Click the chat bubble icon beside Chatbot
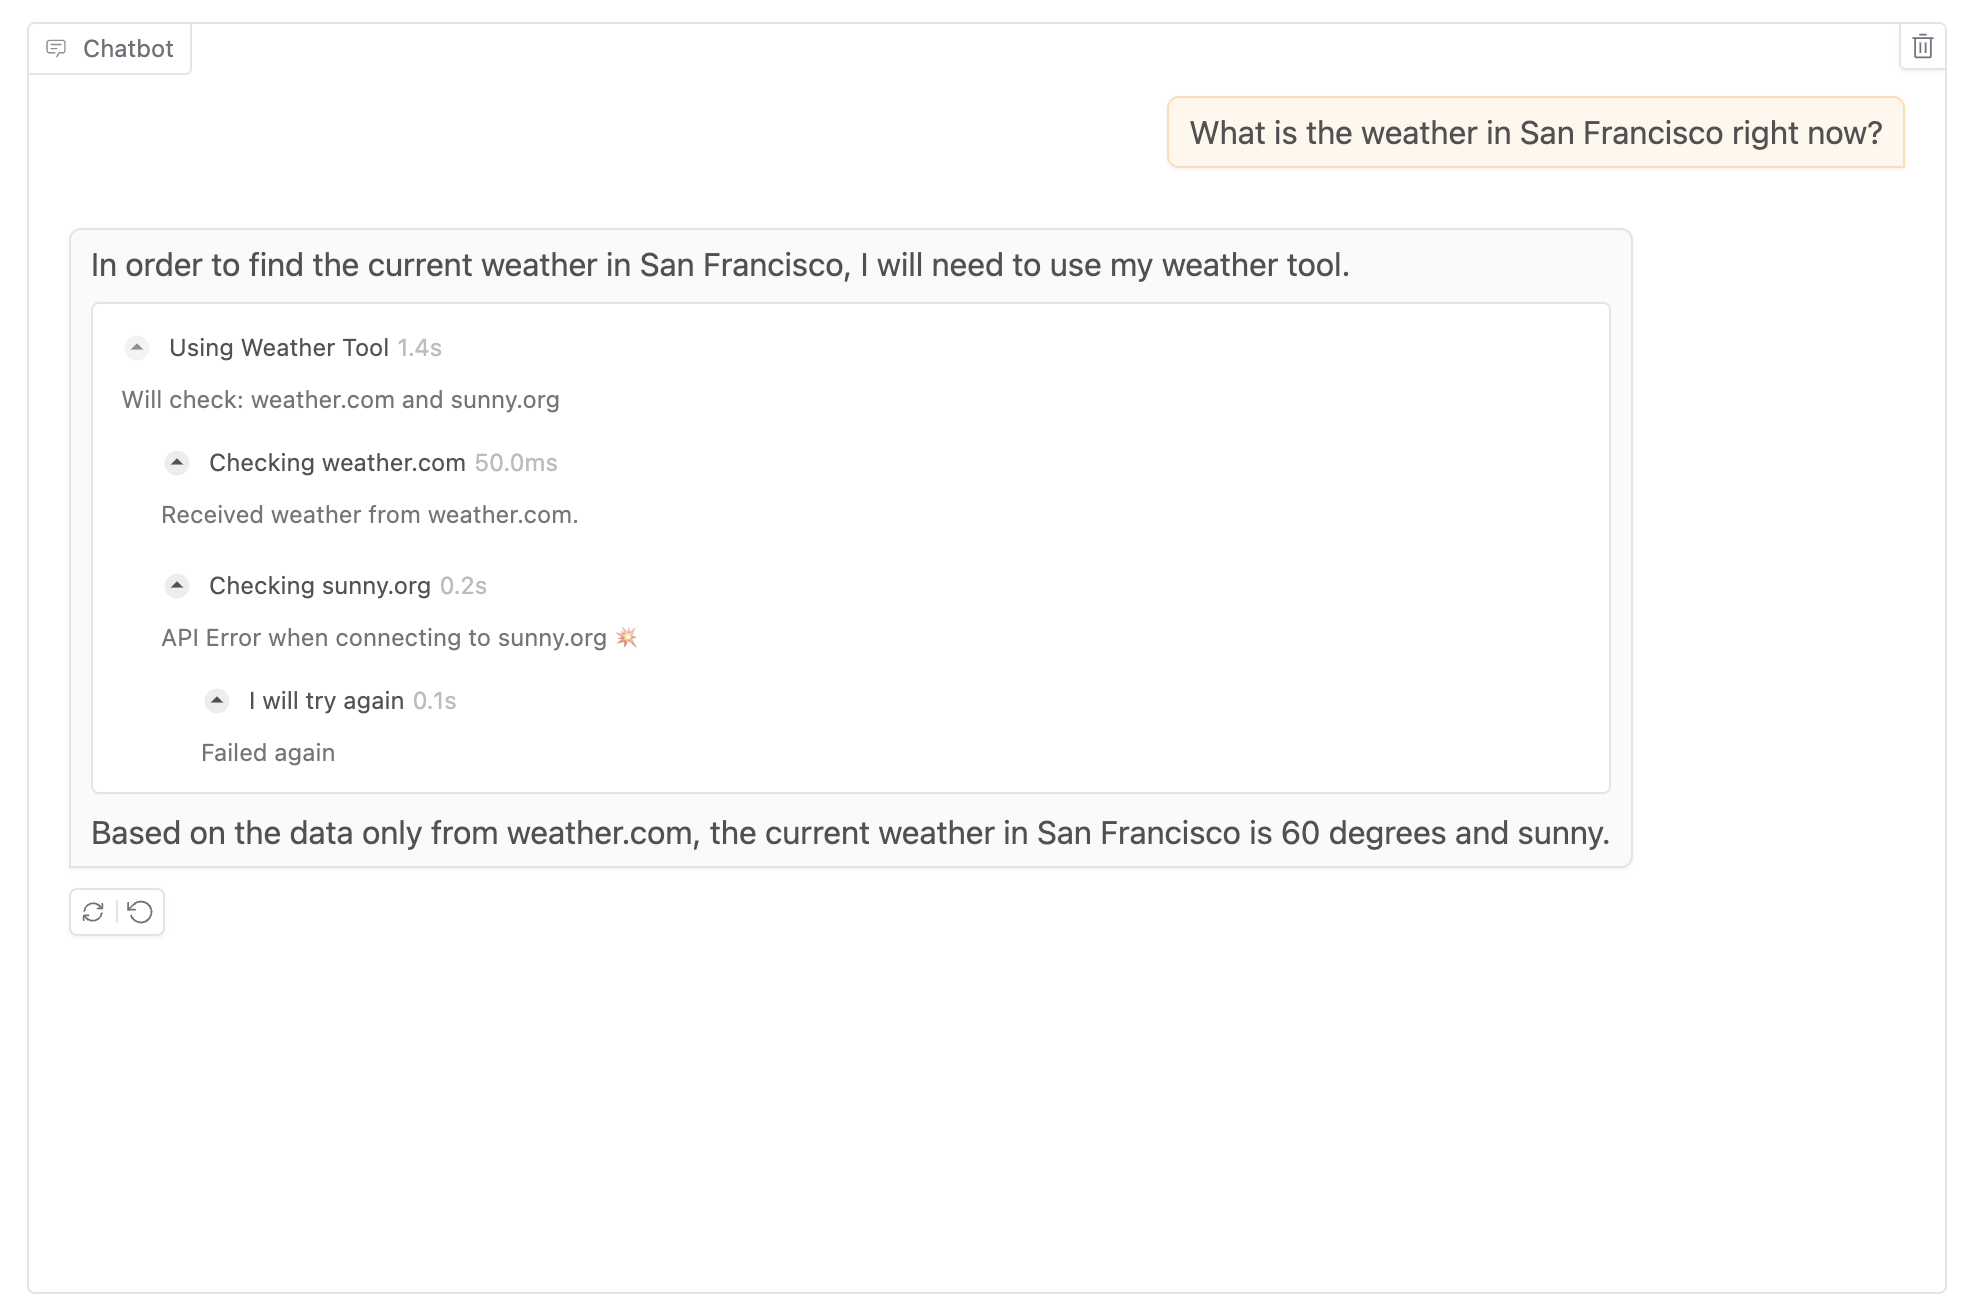Screen dimensions: 1972x1314 pyautogui.click(x=56, y=48)
